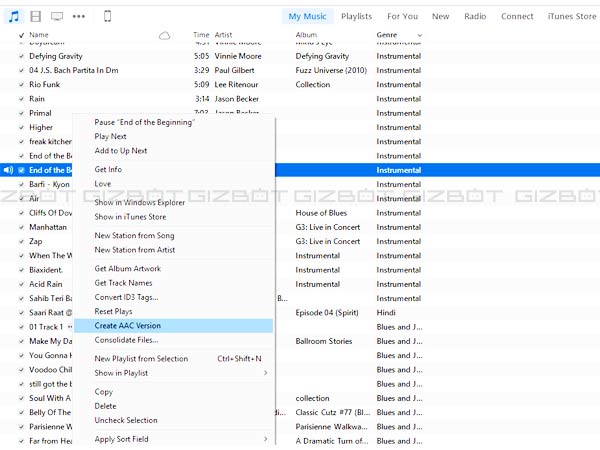Expand the Apply Sort Field submenu
Image resolution: width=600 pixels, height=450 pixels.
[x=265, y=439]
